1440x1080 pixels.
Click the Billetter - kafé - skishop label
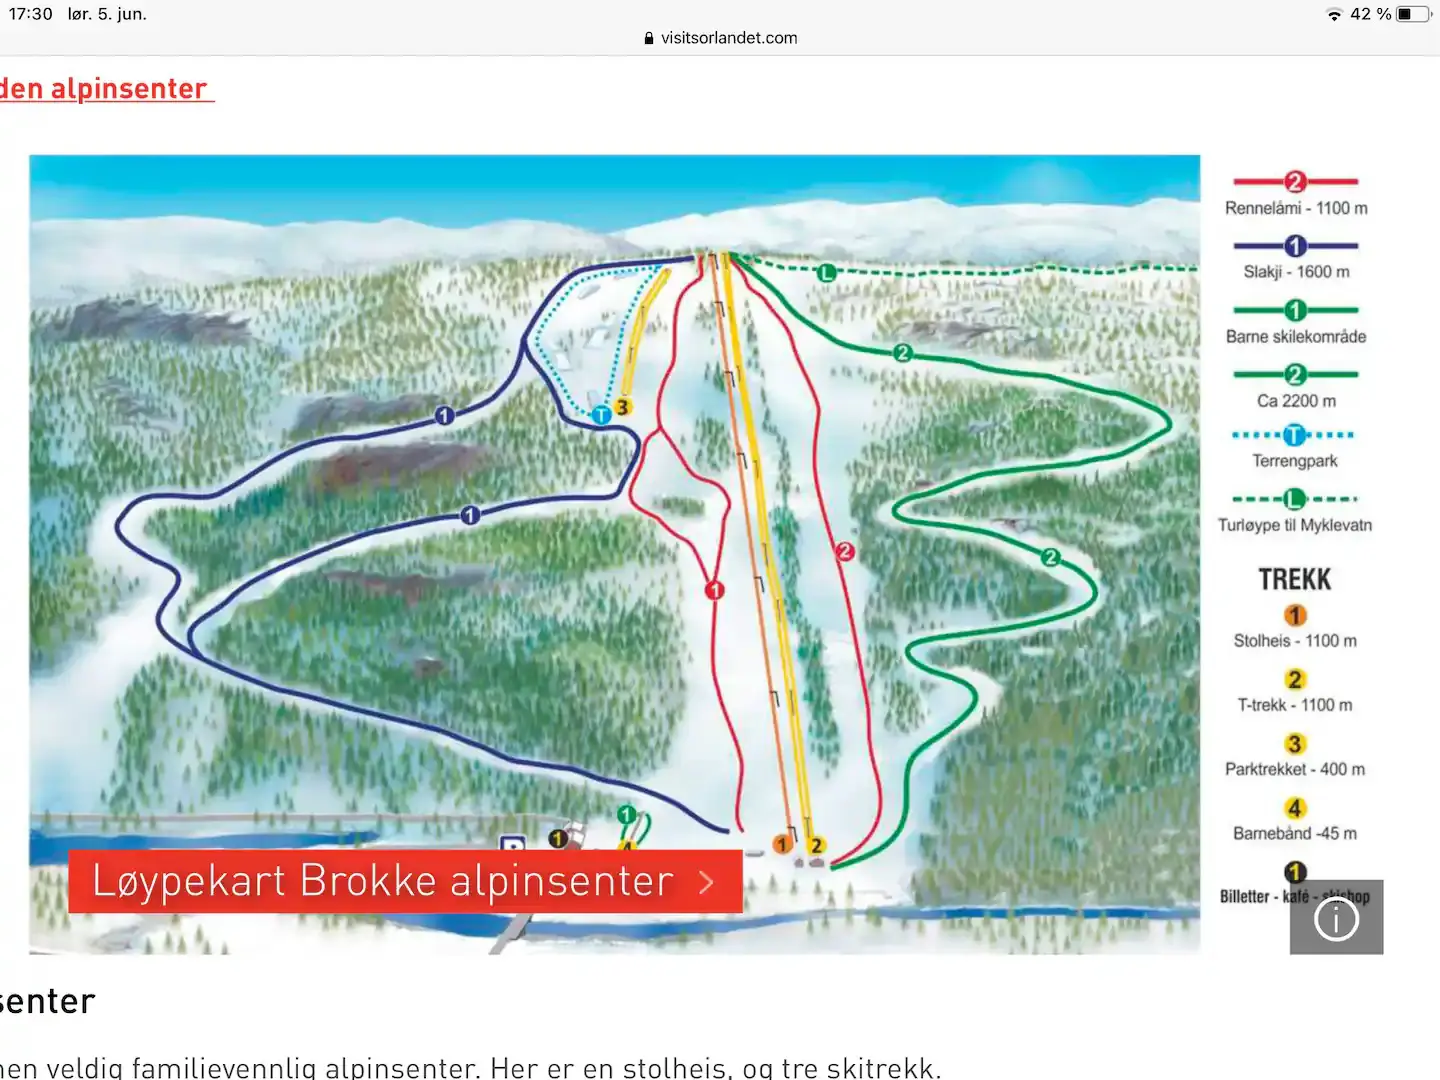coord(1295,897)
